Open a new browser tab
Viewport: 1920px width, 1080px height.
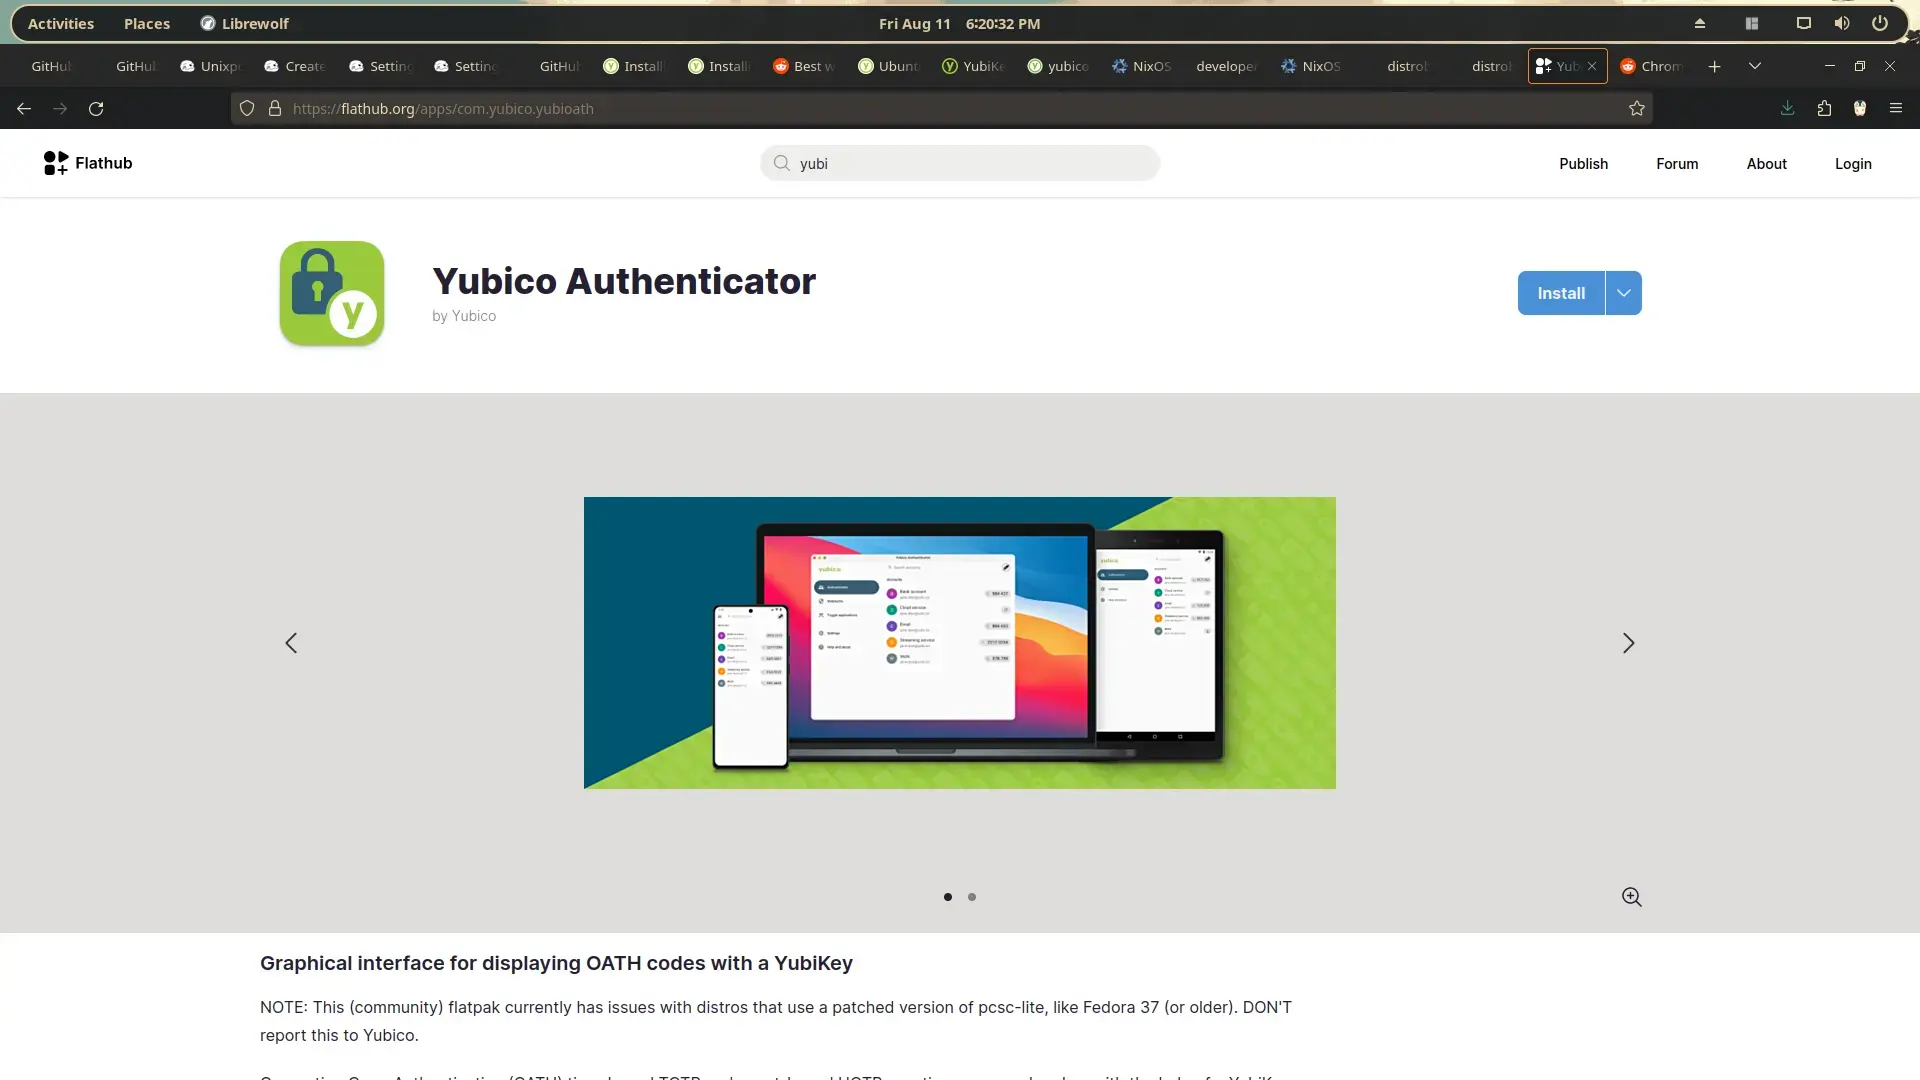(x=1714, y=67)
